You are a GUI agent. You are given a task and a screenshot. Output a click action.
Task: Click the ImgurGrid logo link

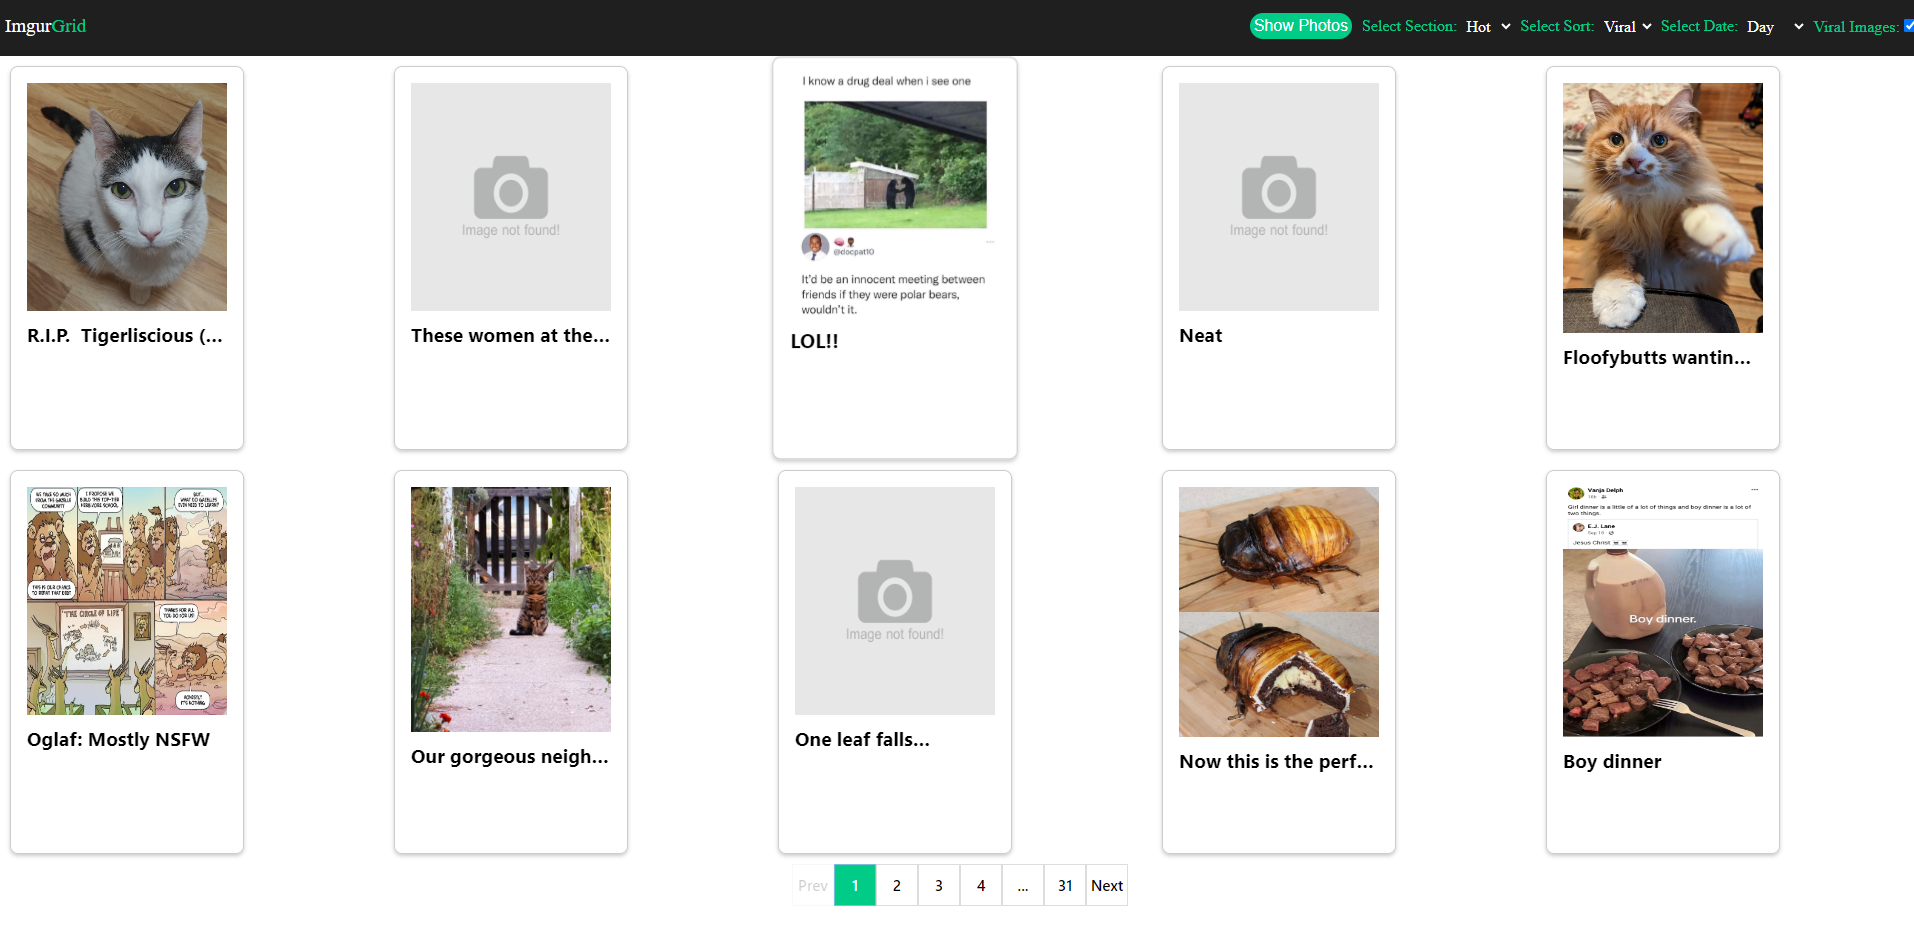click(45, 26)
